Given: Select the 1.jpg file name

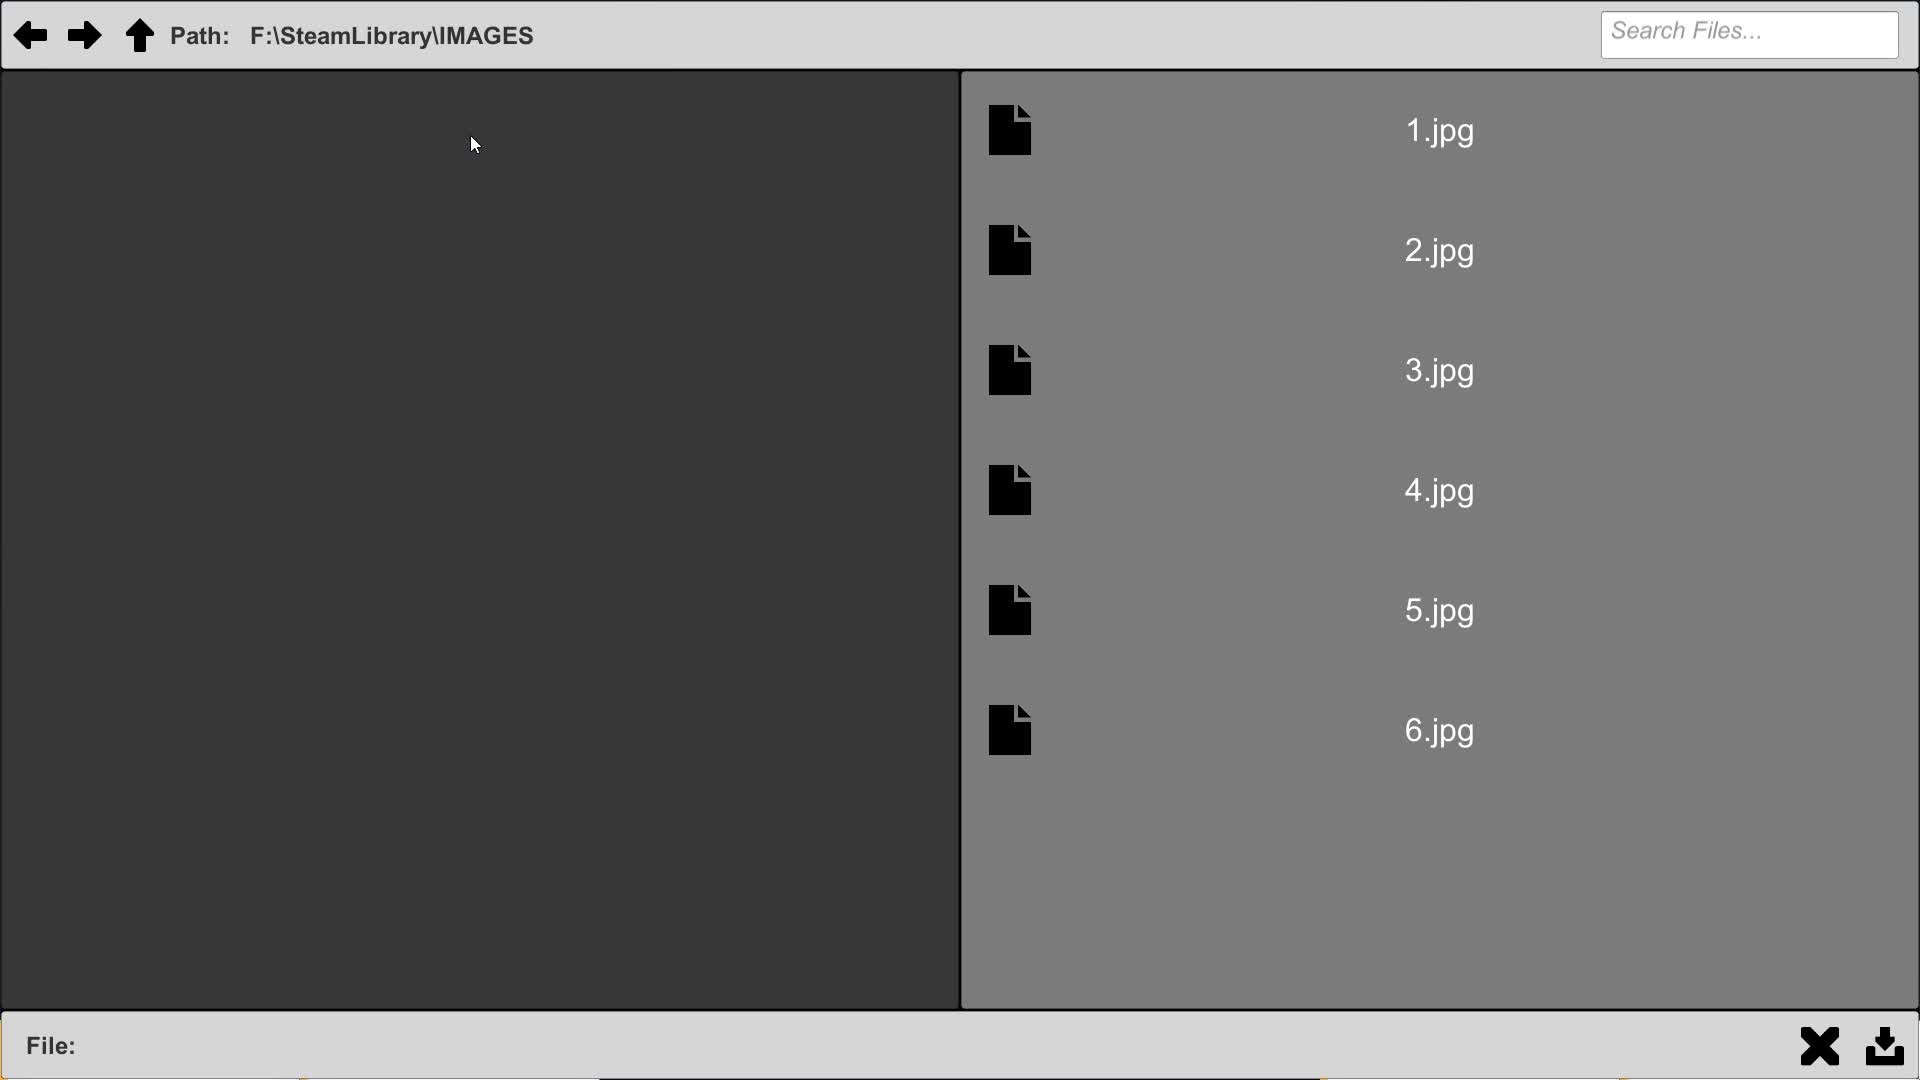Looking at the screenshot, I should pos(1440,132).
